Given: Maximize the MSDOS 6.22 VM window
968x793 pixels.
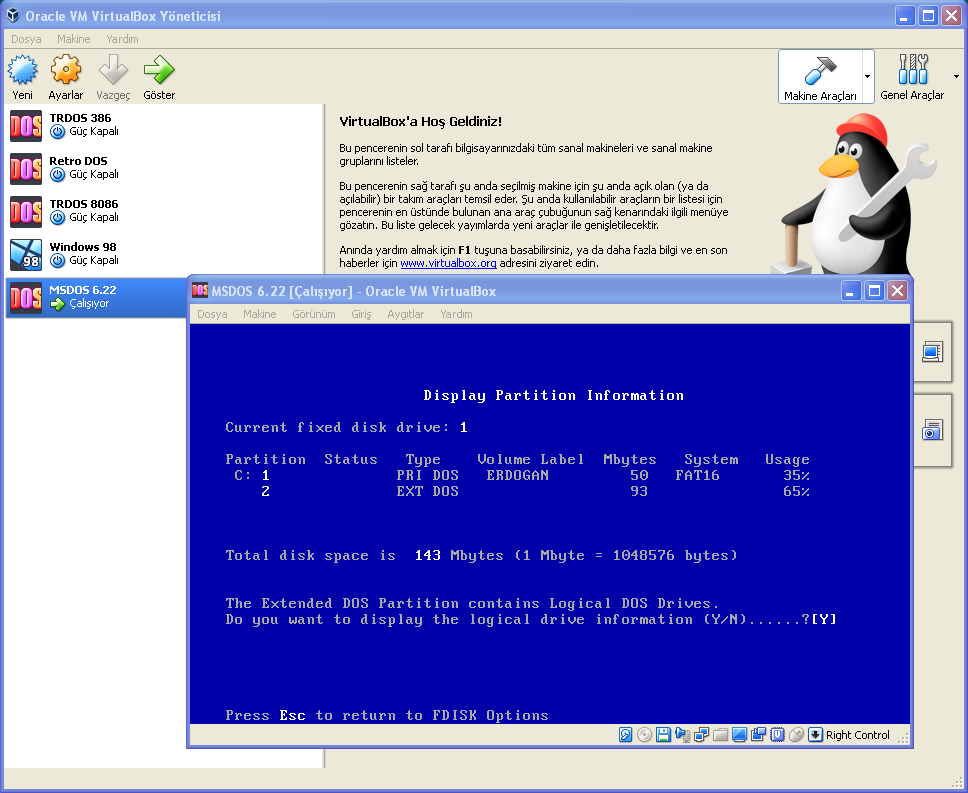Looking at the screenshot, I should (x=874, y=291).
